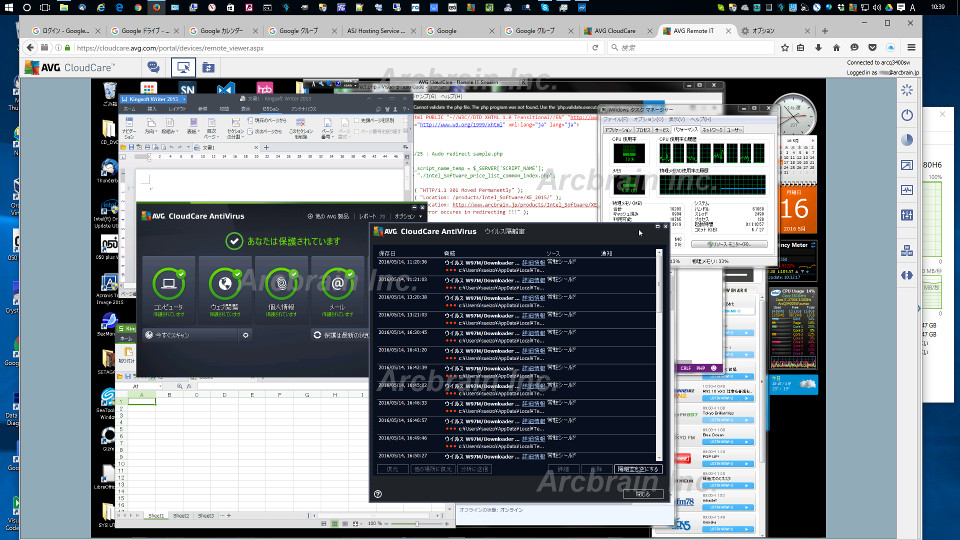Click the help icon in Virus Vault
Image resolution: width=960 pixels, height=540 pixels.
coord(378,494)
